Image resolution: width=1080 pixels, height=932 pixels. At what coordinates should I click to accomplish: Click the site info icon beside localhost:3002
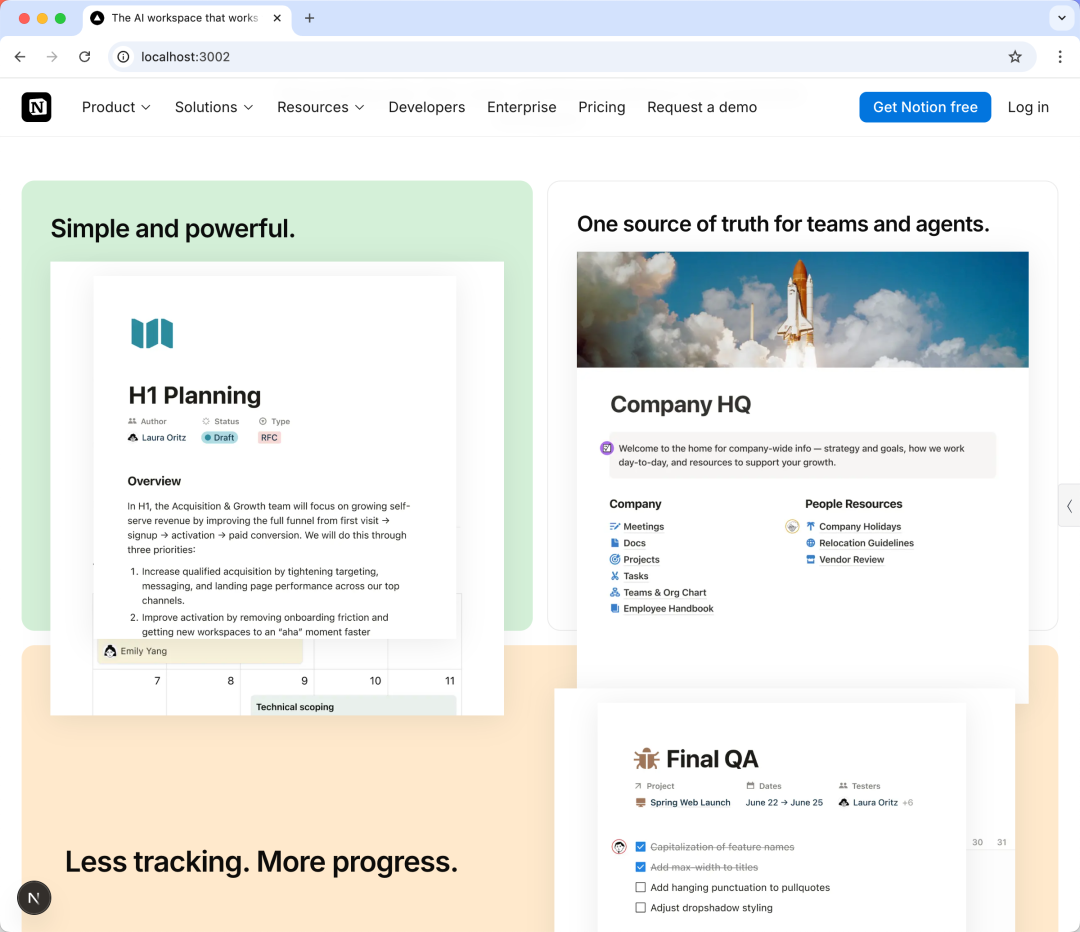coord(123,56)
